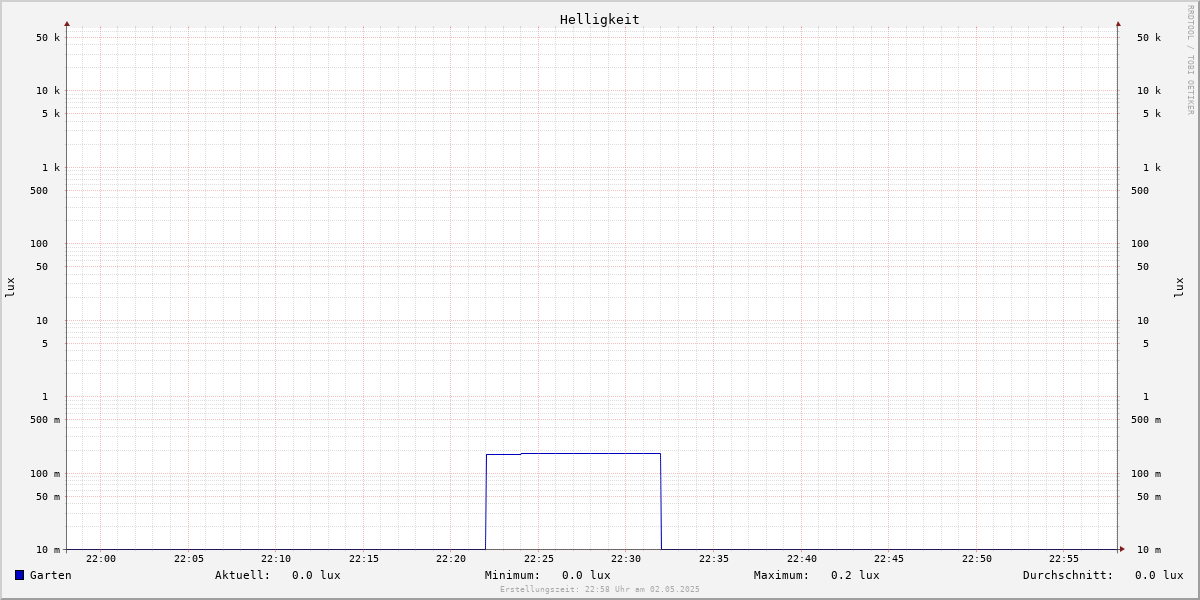1200x600 pixels.
Task: Click the left-axis '10 m' tick label
Action: tap(48, 550)
